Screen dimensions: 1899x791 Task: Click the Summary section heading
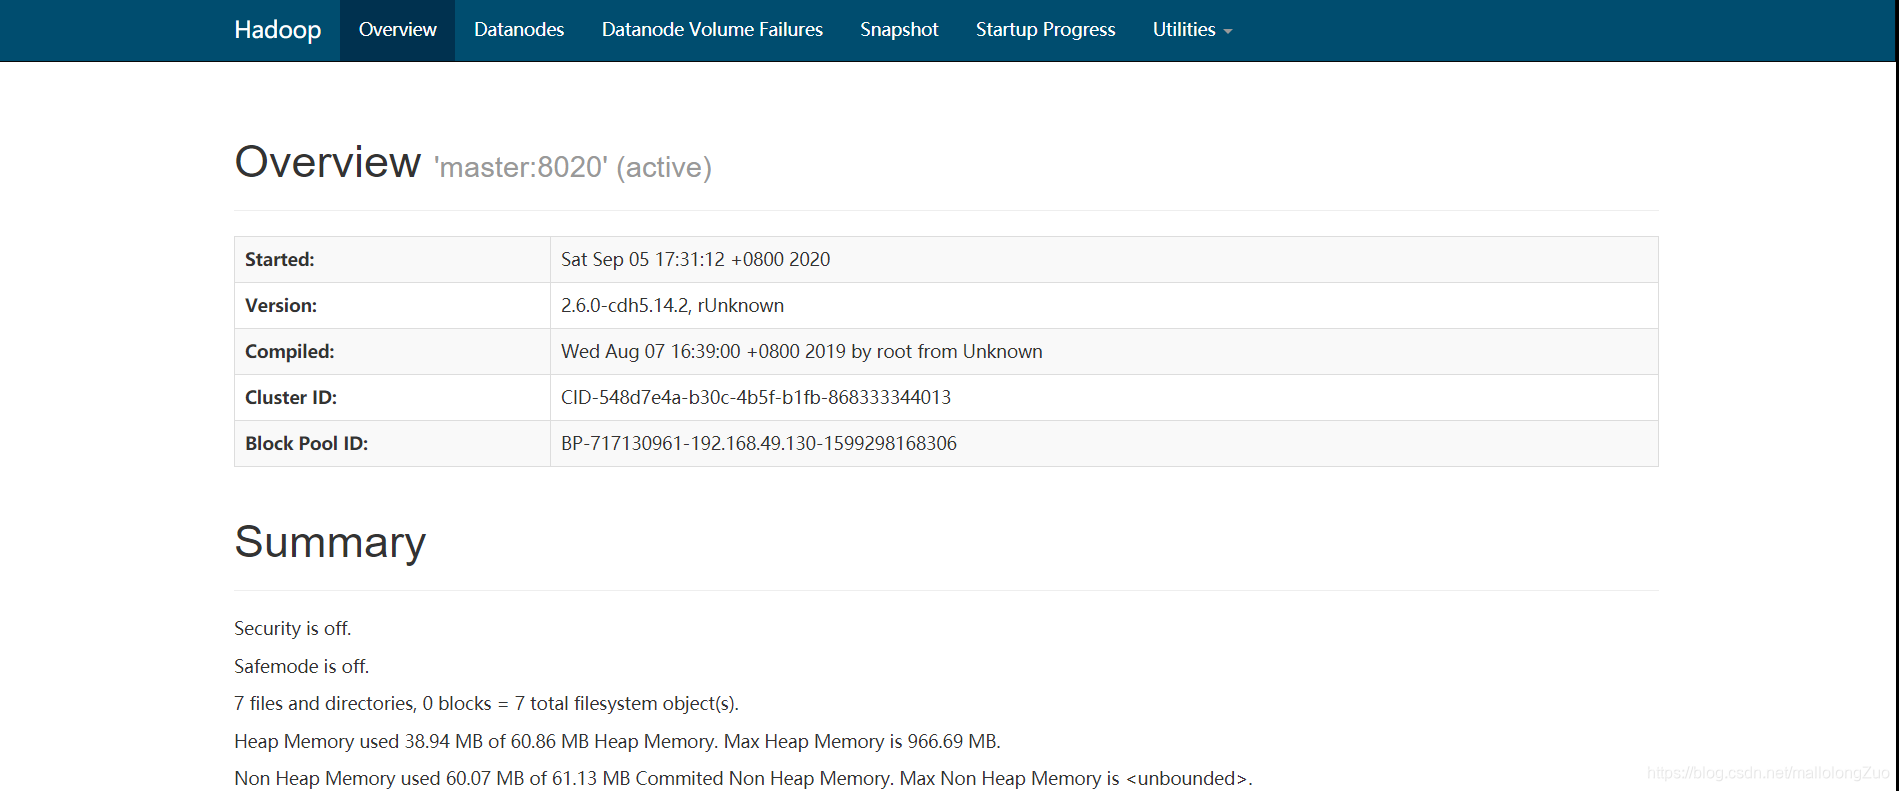tap(330, 542)
